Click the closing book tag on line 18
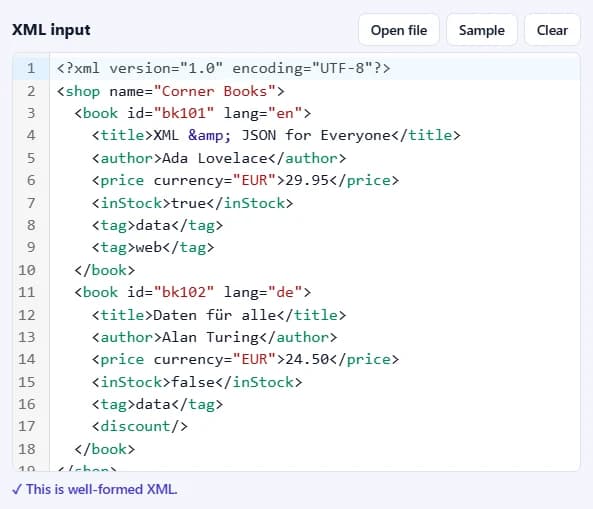Viewport: 593px width, 509px height. (x=104, y=449)
